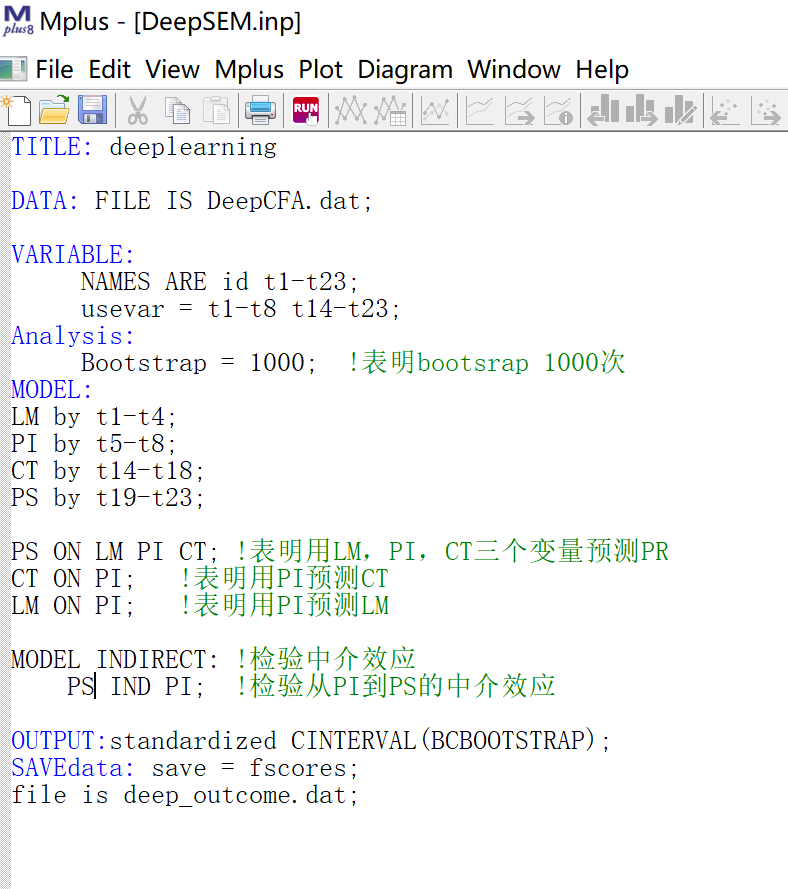This screenshot has width=788, height=889.
Task: Click the NAMES ARE id t1-t23 line
Action: tap(219, 282)
